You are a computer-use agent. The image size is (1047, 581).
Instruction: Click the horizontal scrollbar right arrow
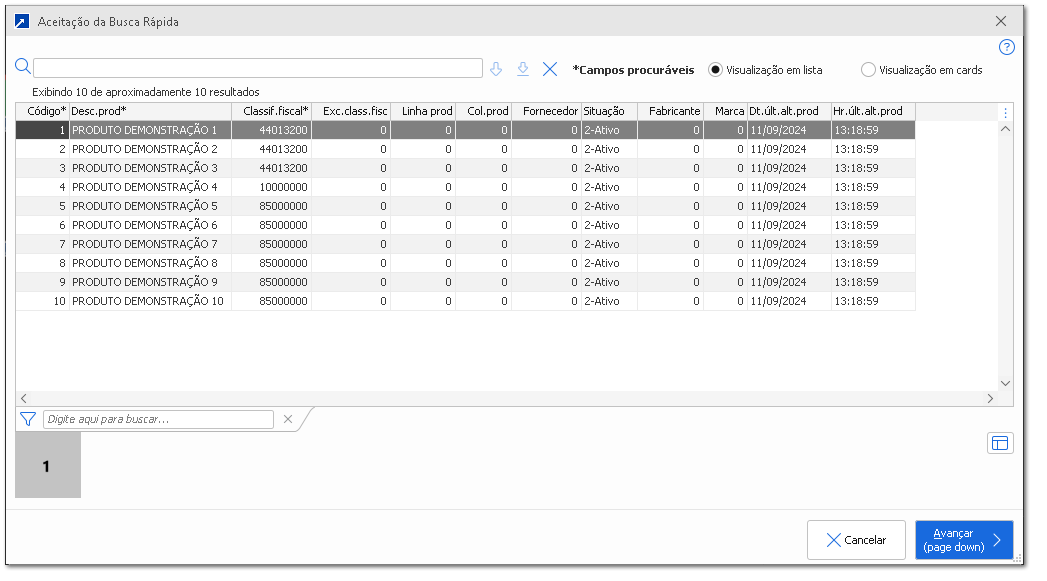point(990,399)
